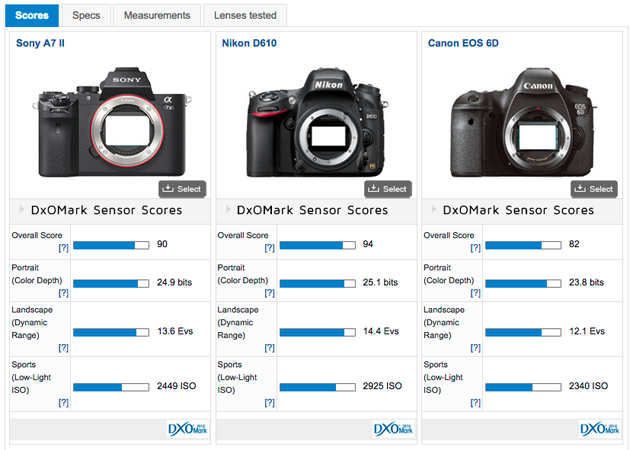The image size is (630, 450).
Task: Click 'Overall Score' label in Canon EOS 6D column
Action: pyautogui.click(x=449, y=235)
